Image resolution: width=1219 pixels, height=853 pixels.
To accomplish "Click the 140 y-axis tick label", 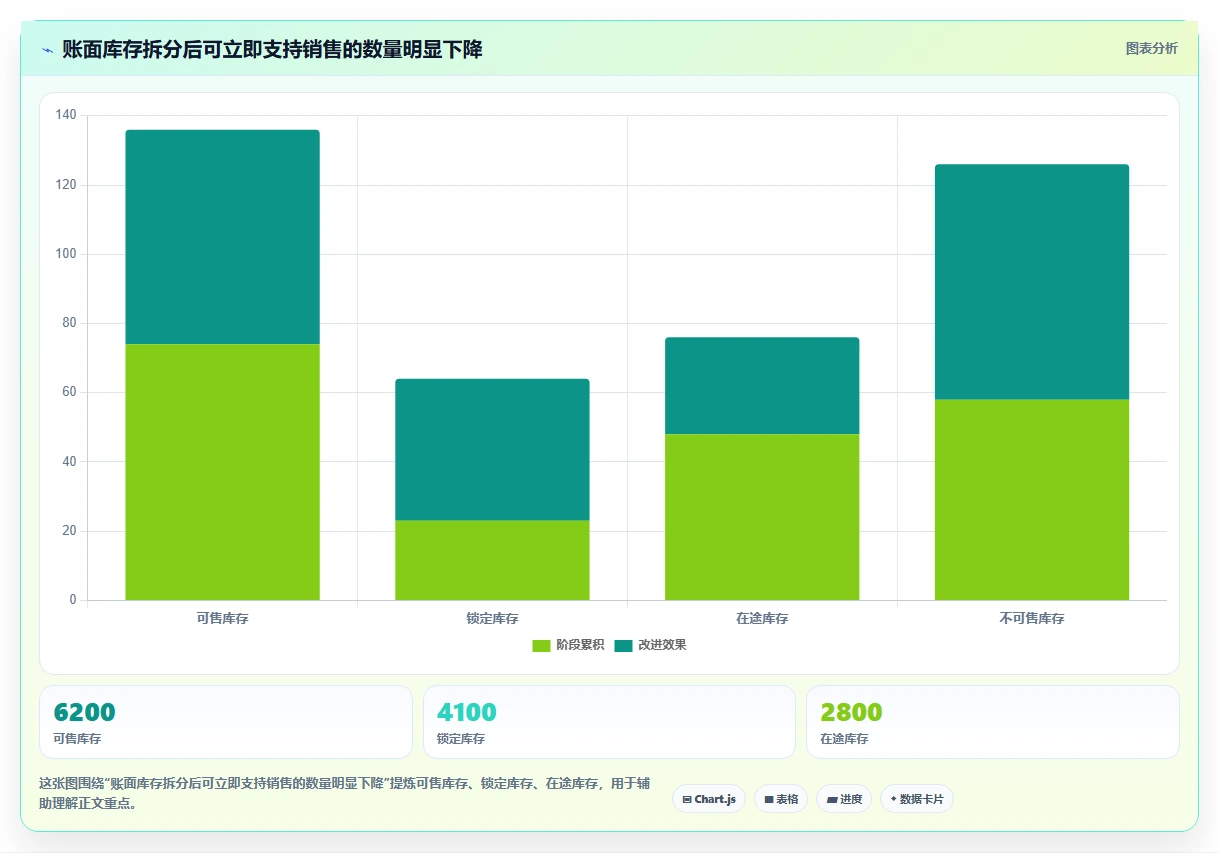I will pyautogui.click(x=66, y=116).
